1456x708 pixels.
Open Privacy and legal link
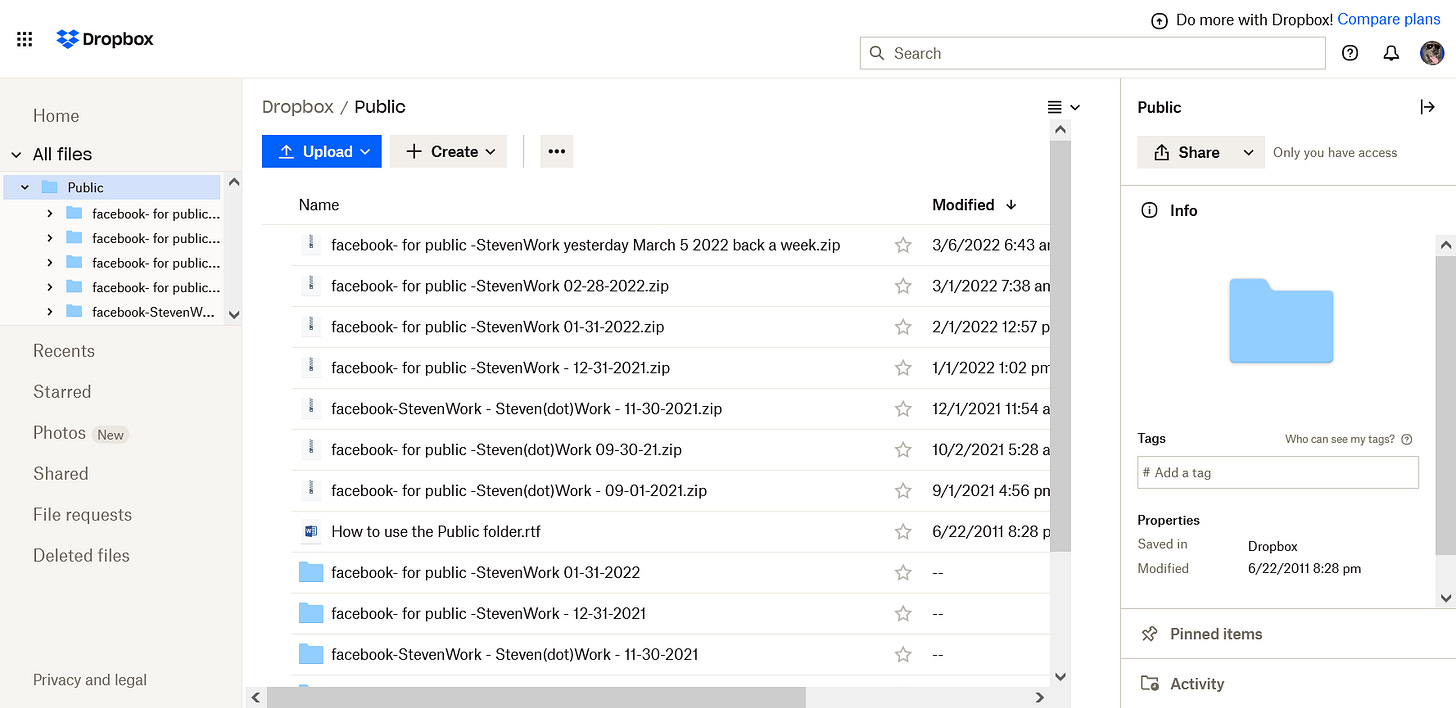tap(90, 680)
